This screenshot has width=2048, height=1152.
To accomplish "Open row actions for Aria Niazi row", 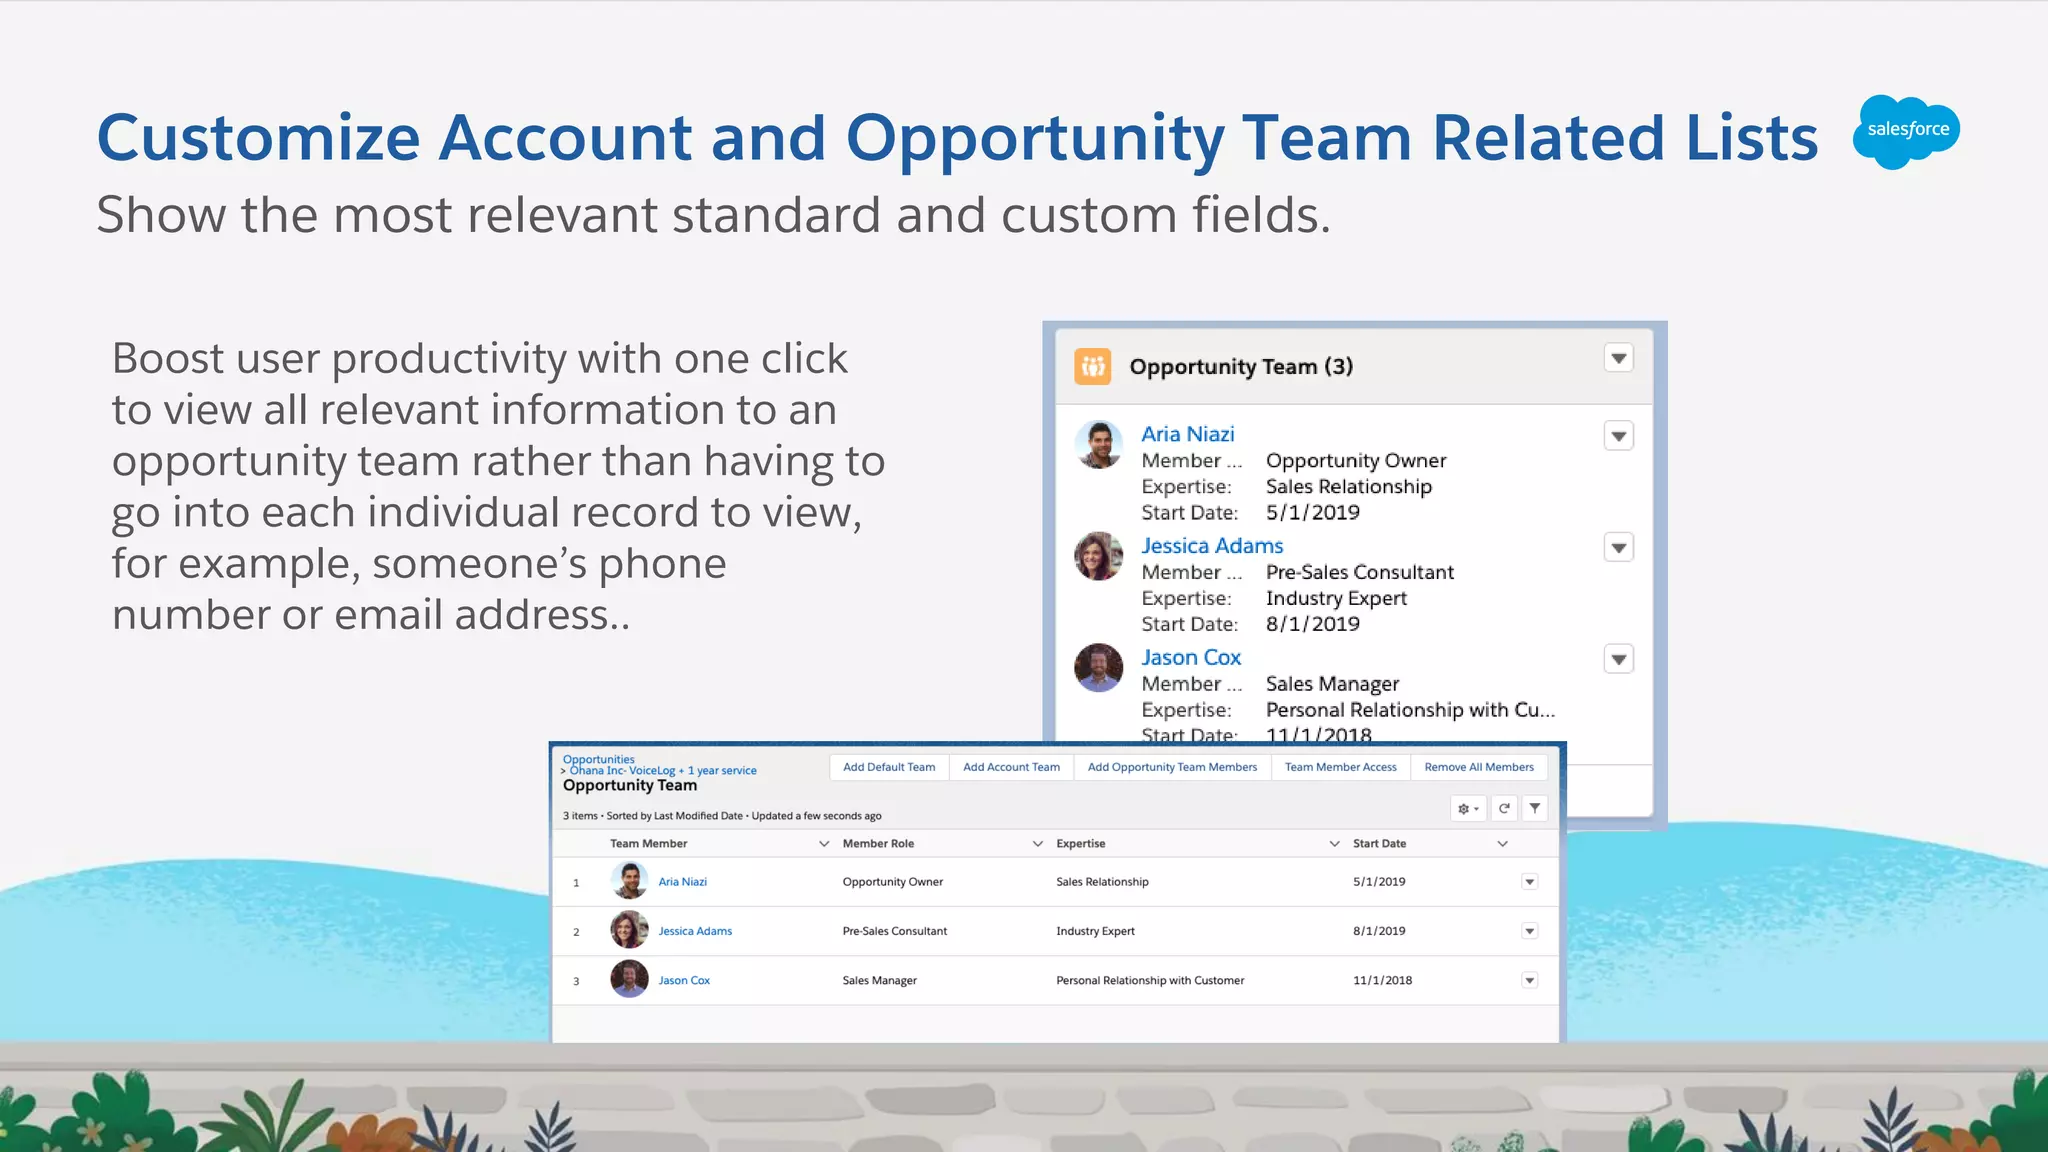I will coord(1529,882).
